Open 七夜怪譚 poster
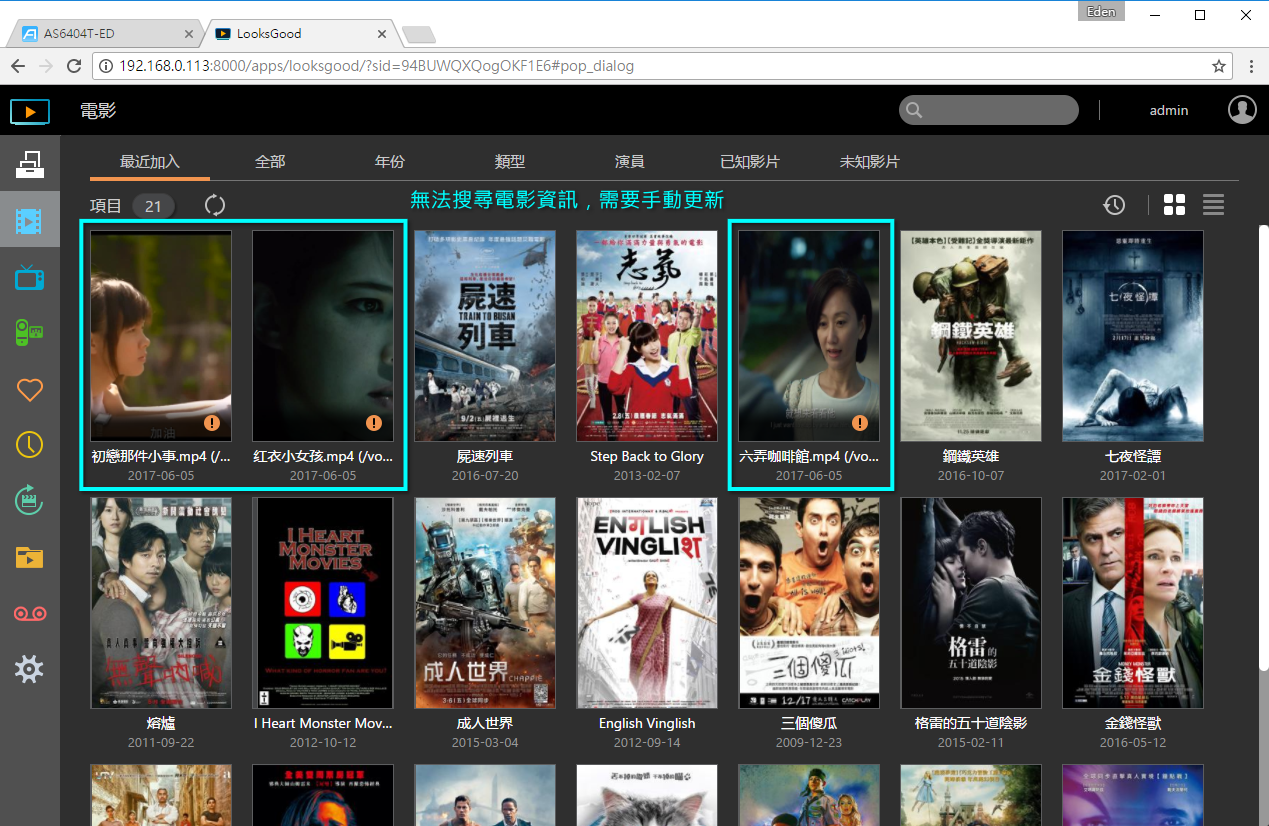Image resolution: width=1269 pixels, height=826 pixels. point(1133,336)
